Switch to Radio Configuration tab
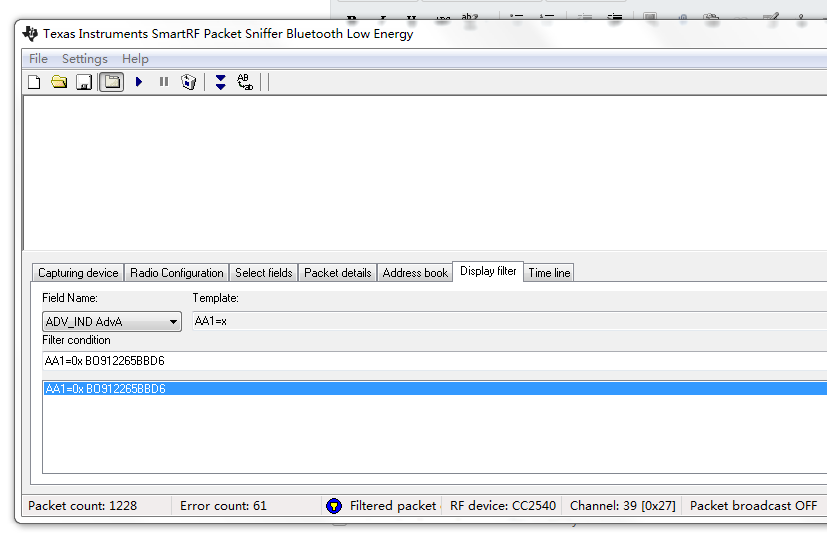The width and height of the screenshot is (827, 533). [x=177, y=273]
